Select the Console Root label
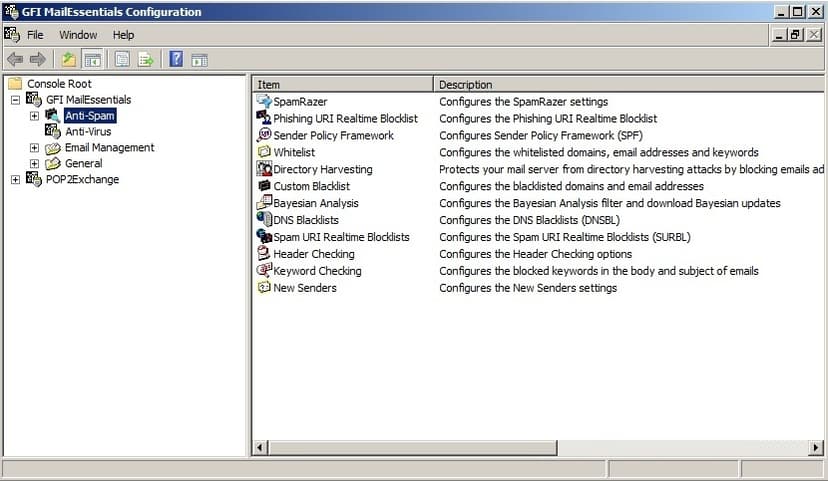The image size is (828, 481). click(x=59, y=83)
